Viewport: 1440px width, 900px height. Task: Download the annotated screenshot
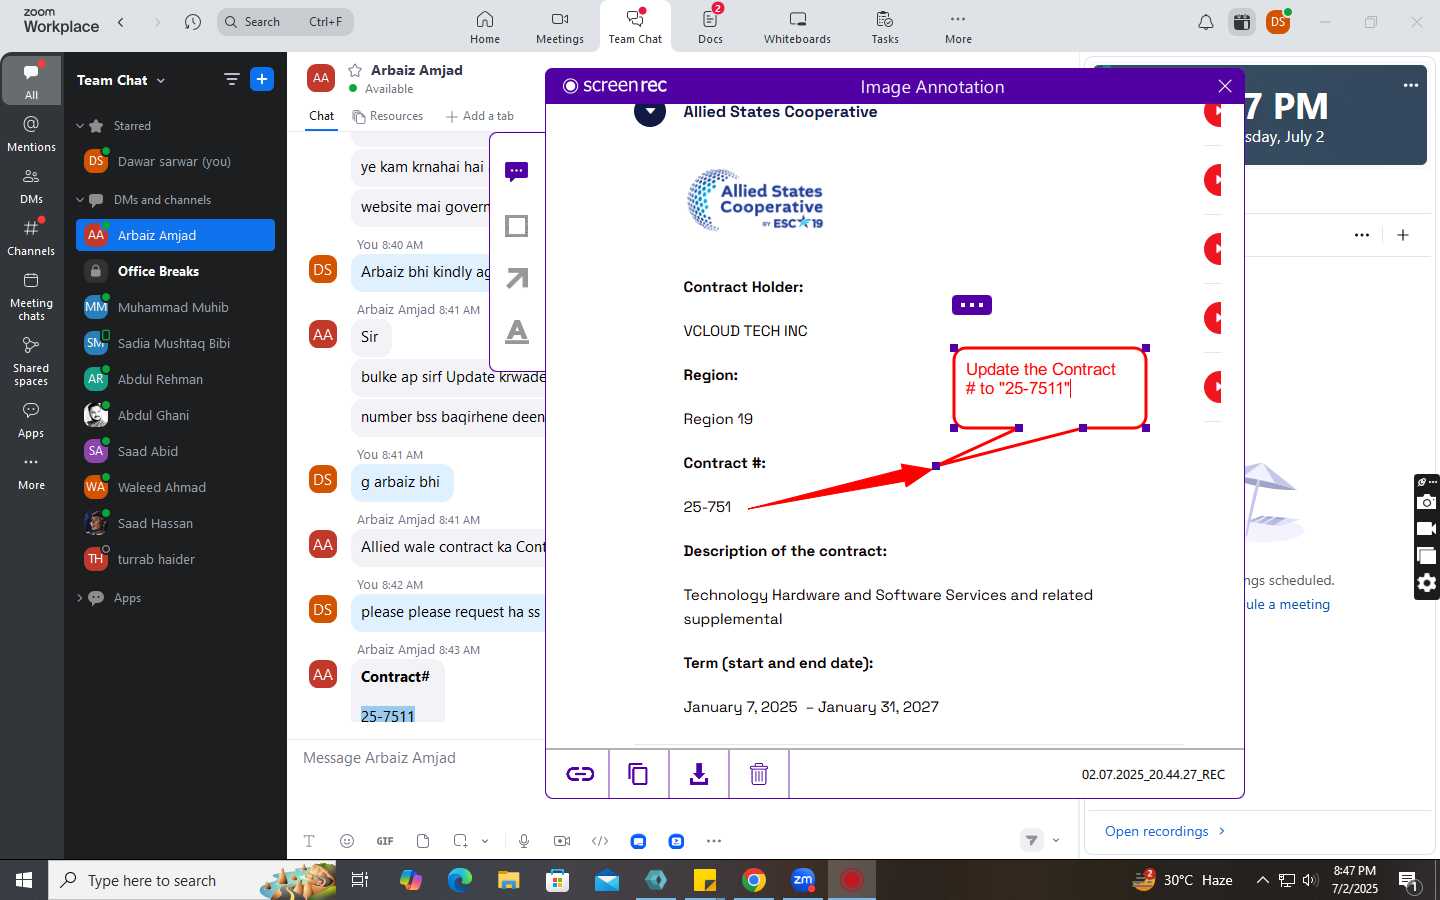coord(699,774)
